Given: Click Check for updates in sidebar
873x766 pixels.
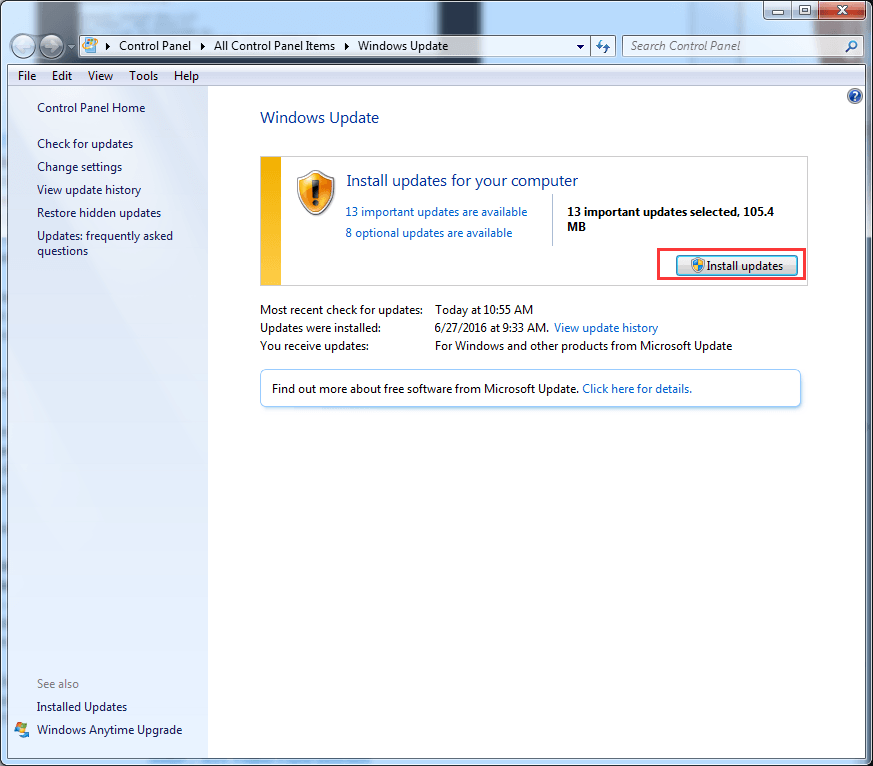Looking at the screenshot, I should [85, 144].
